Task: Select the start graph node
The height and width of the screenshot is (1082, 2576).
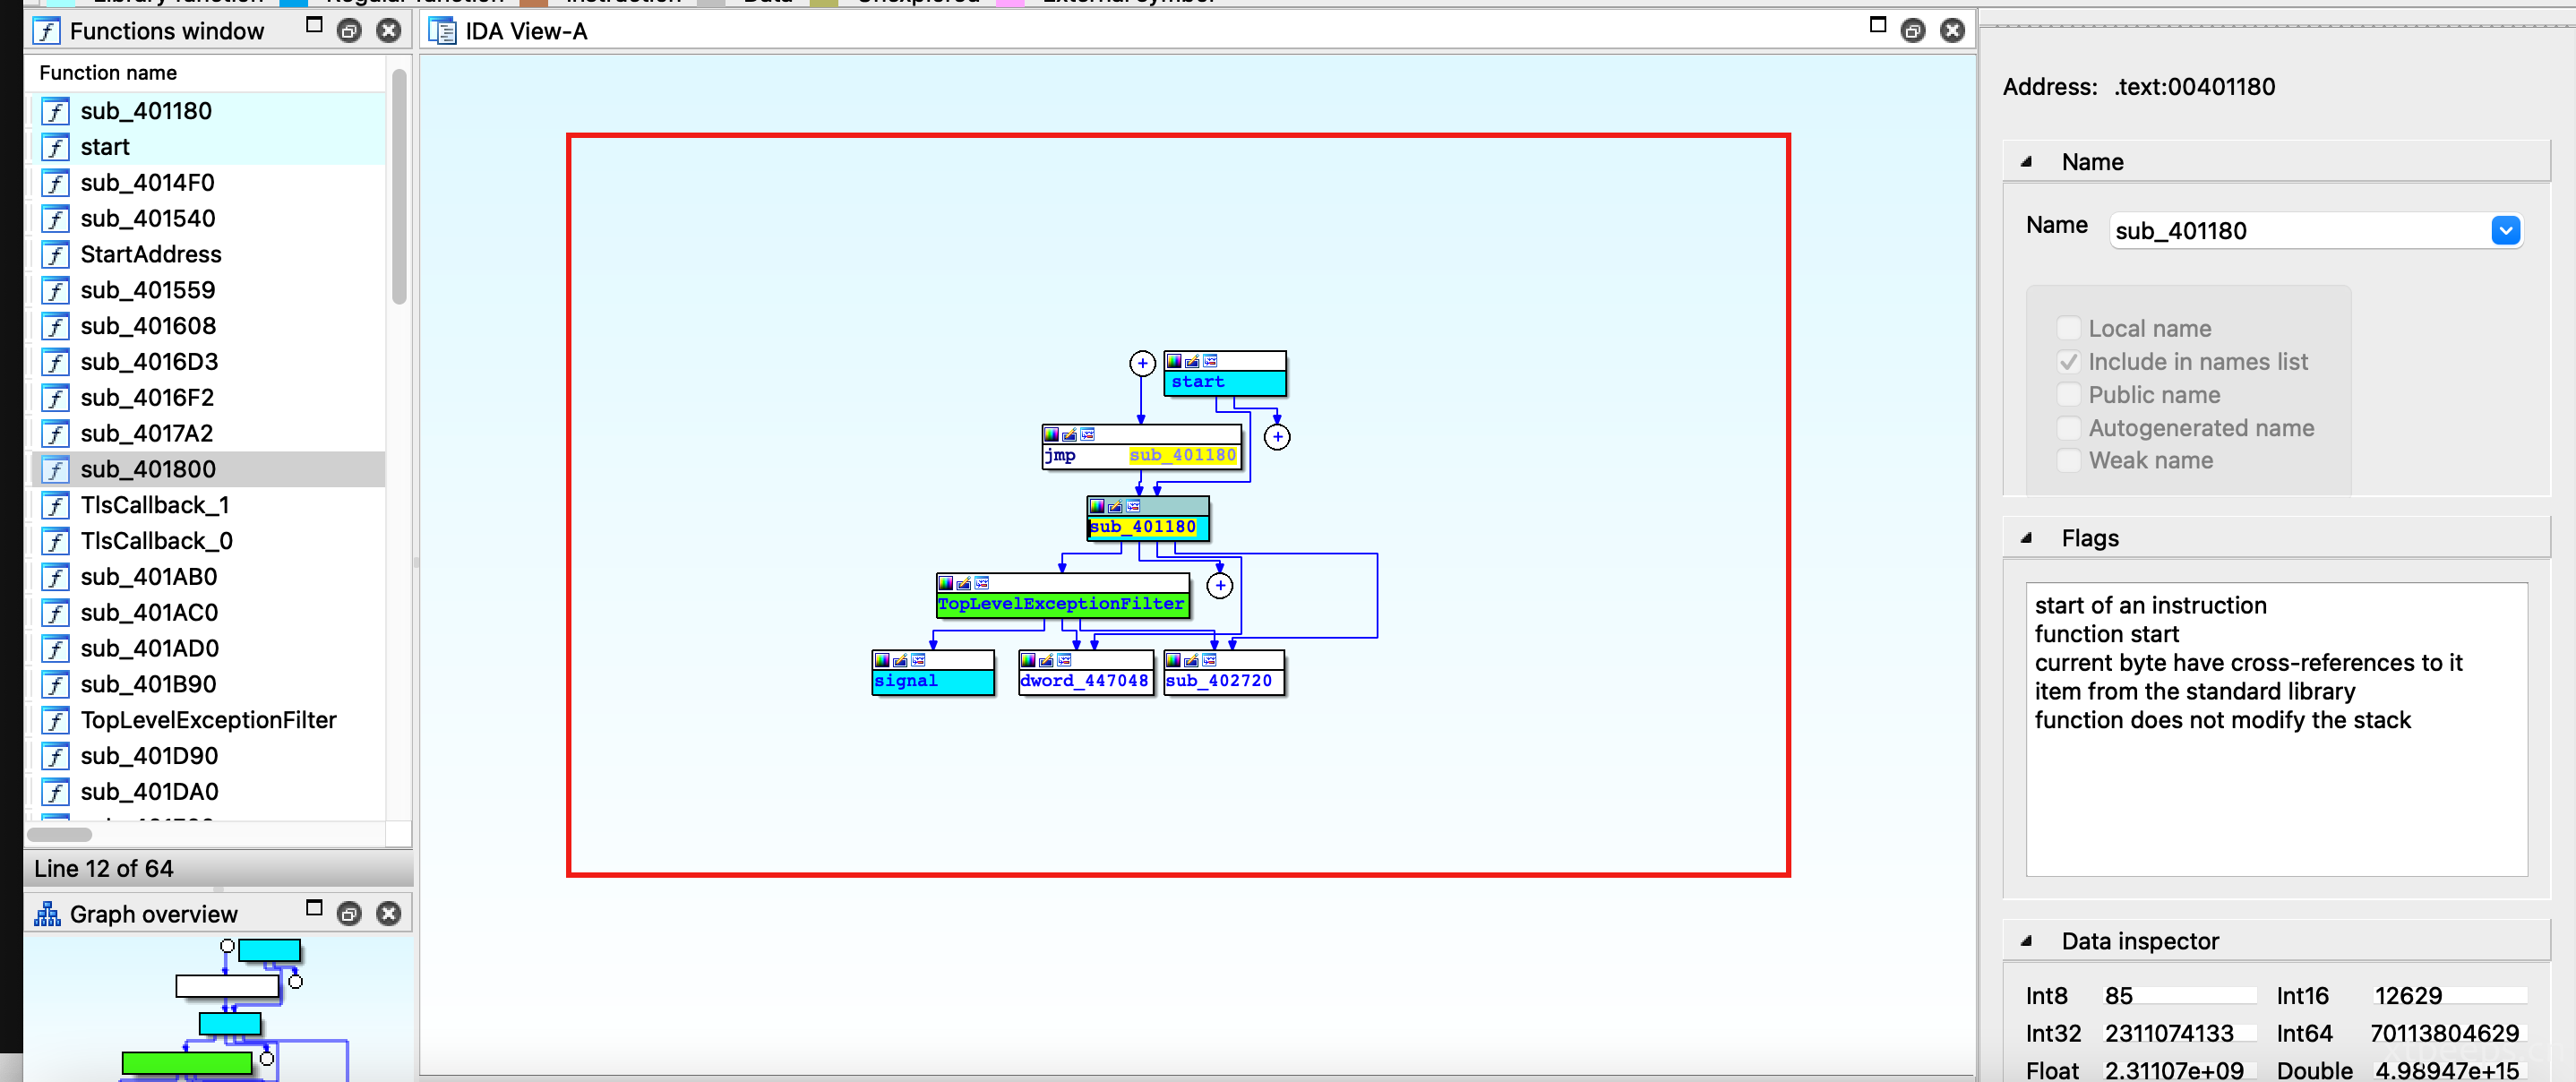Action: point(1225,373)
